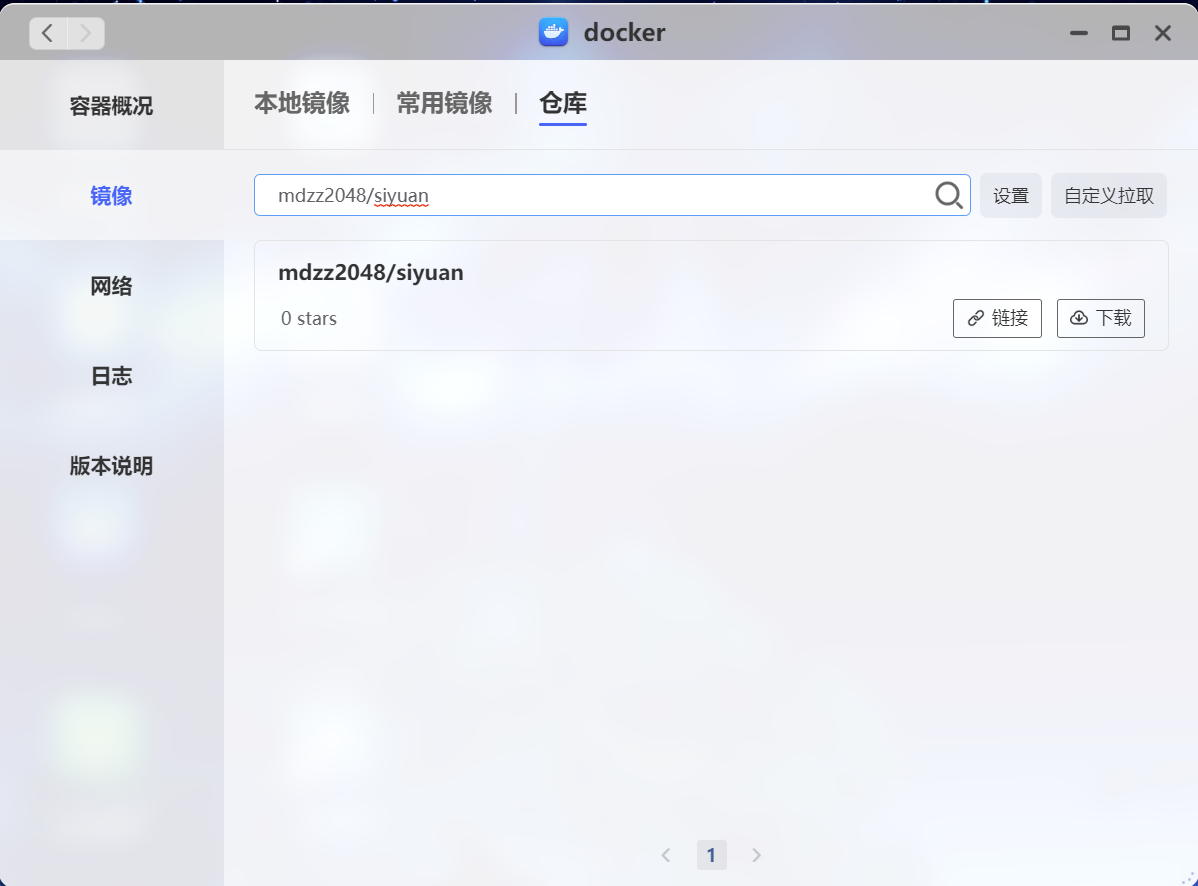This screenshot has height=886, width=1198.
Task: Click the 设置 button
Action: pos(1011,196)
